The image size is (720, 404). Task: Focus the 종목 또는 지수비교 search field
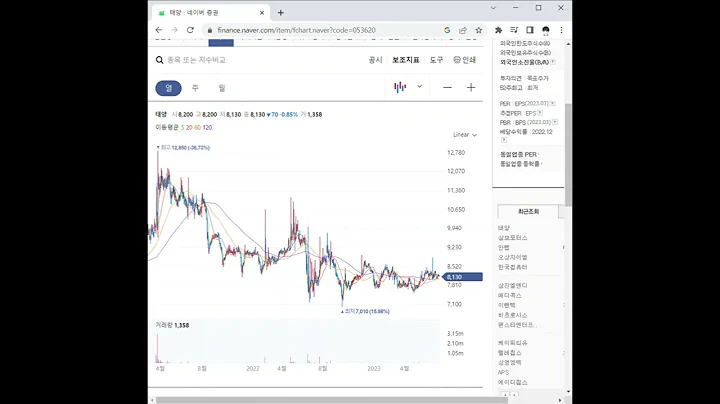click(197, 60)
